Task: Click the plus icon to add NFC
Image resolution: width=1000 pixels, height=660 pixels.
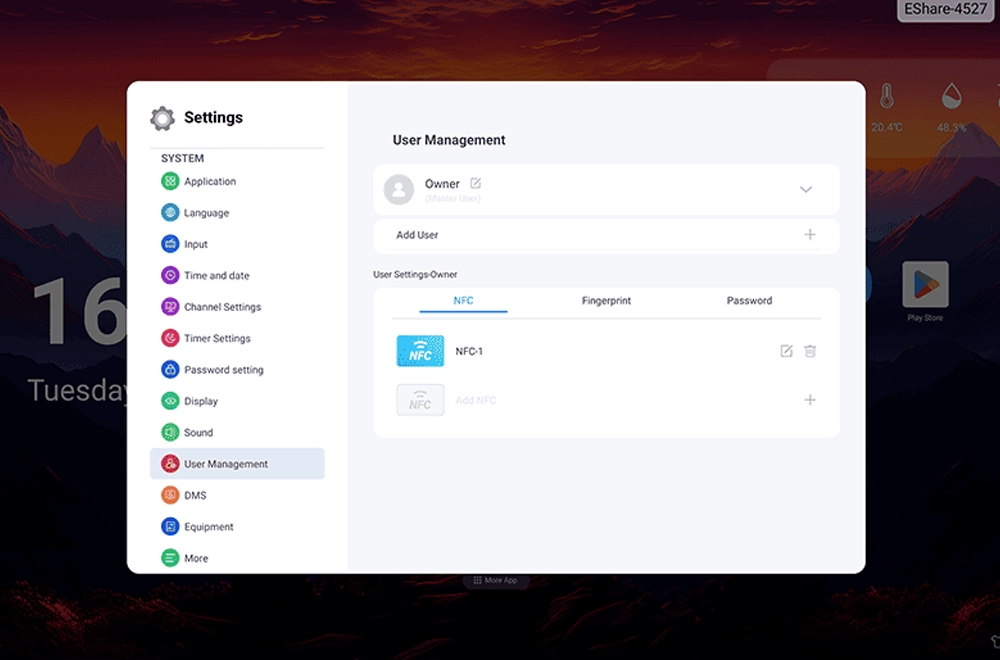Action: [x=810, y=400]
